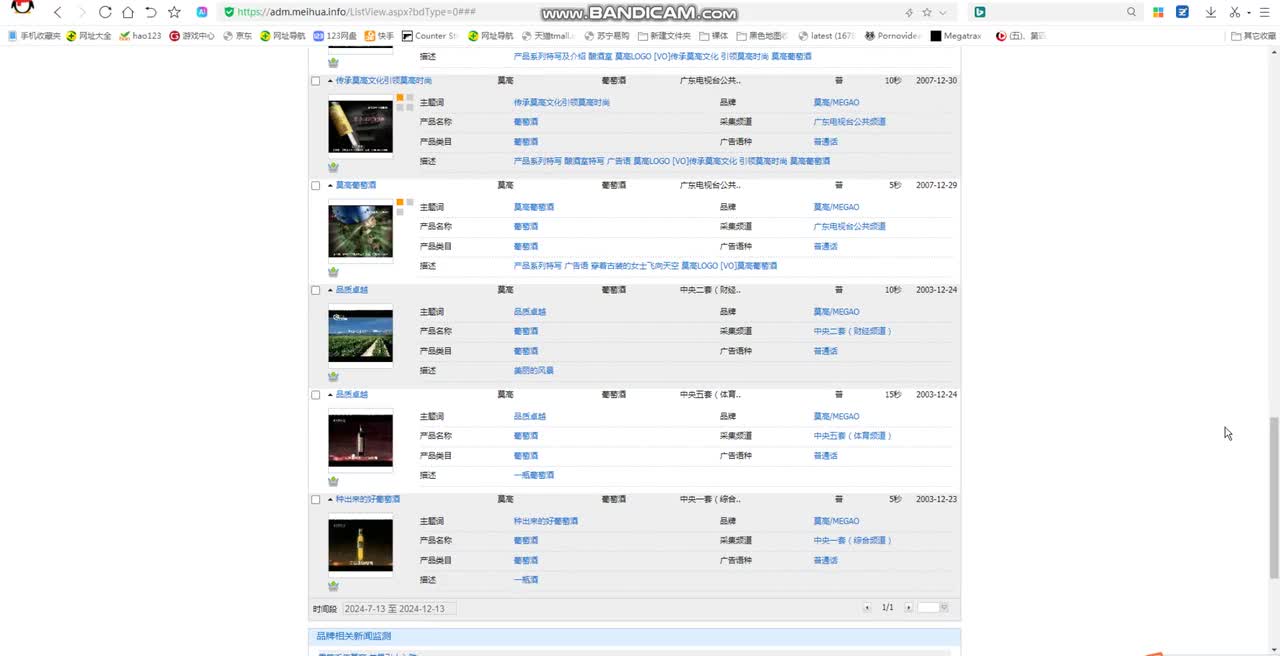Open the 游戏中心 bookmark

[192, 36]
